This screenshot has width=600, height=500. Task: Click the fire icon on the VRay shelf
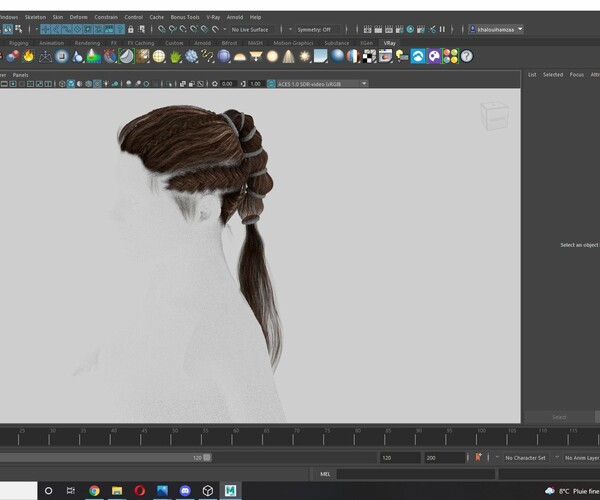[x=29, y=56]
